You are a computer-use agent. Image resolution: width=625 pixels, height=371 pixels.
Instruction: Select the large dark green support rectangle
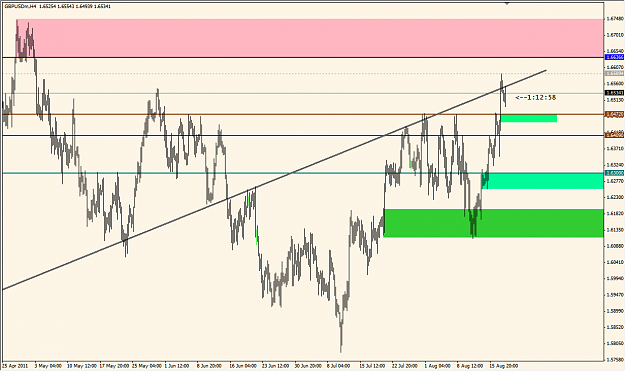[493, 223]
